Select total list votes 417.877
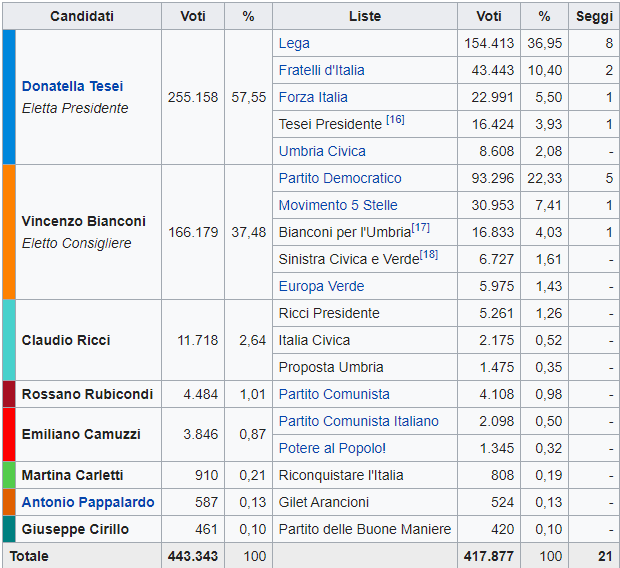The image size is (620, 568). click(x=489, y=556)
